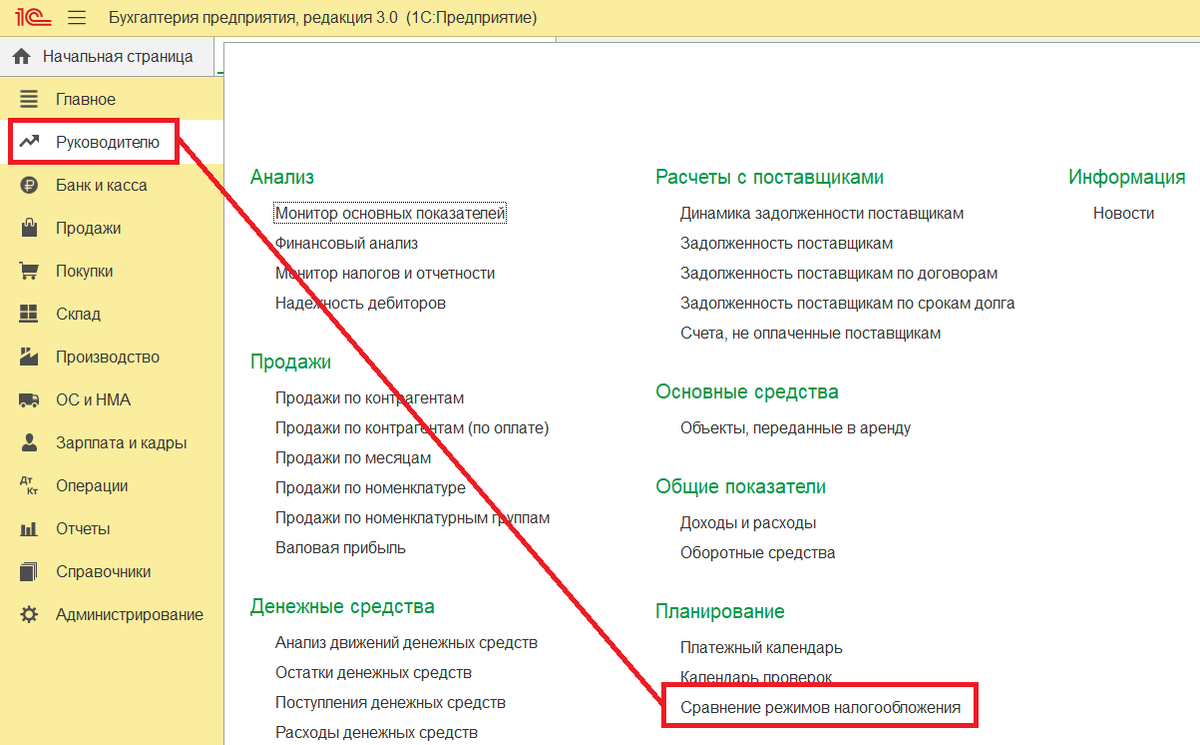Click the ОС и НМА truck icon
The image size is (1200, 745).
click(28, 400)
